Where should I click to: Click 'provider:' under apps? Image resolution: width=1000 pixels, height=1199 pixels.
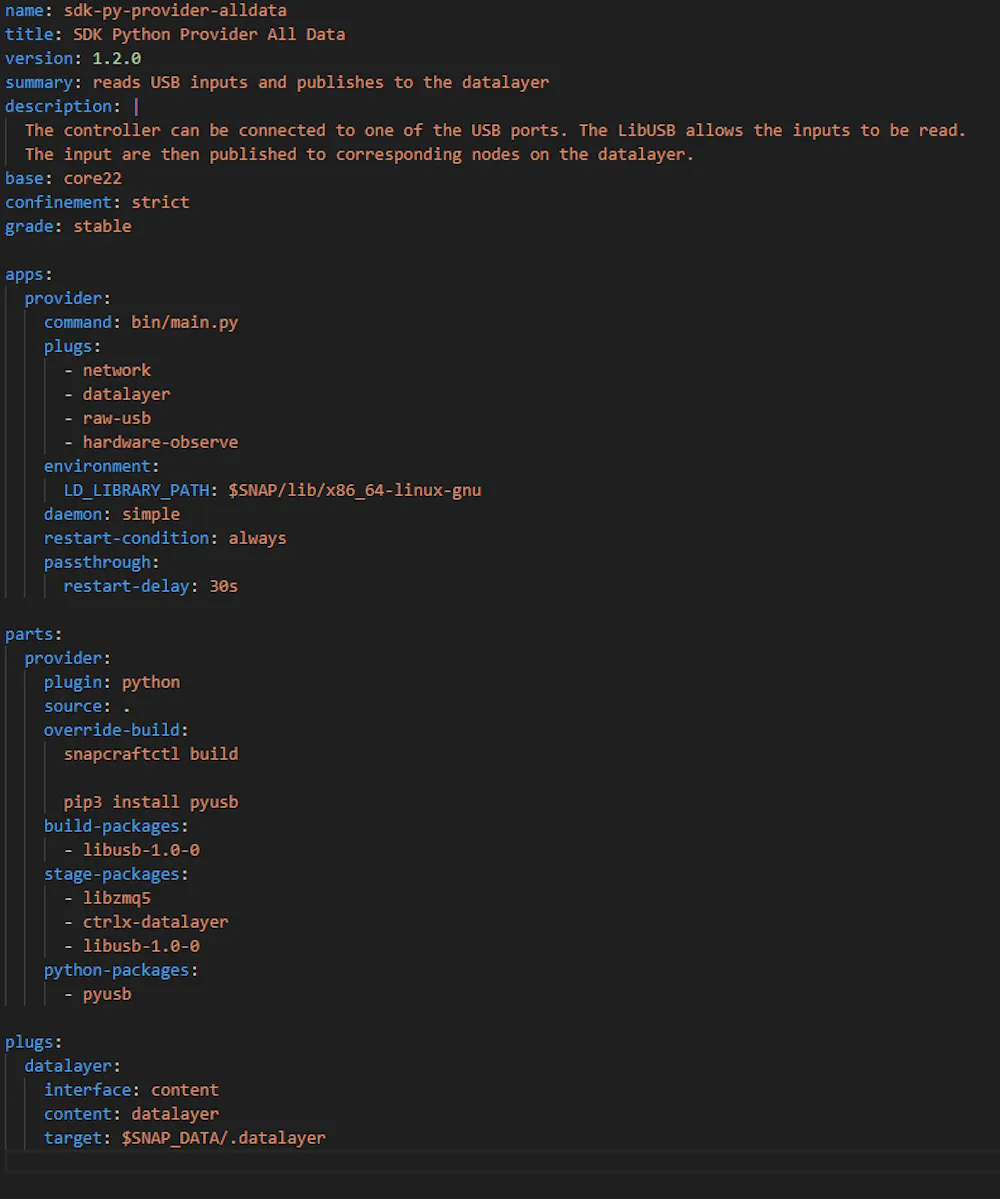pyautogui.click(x=68, y=298)
